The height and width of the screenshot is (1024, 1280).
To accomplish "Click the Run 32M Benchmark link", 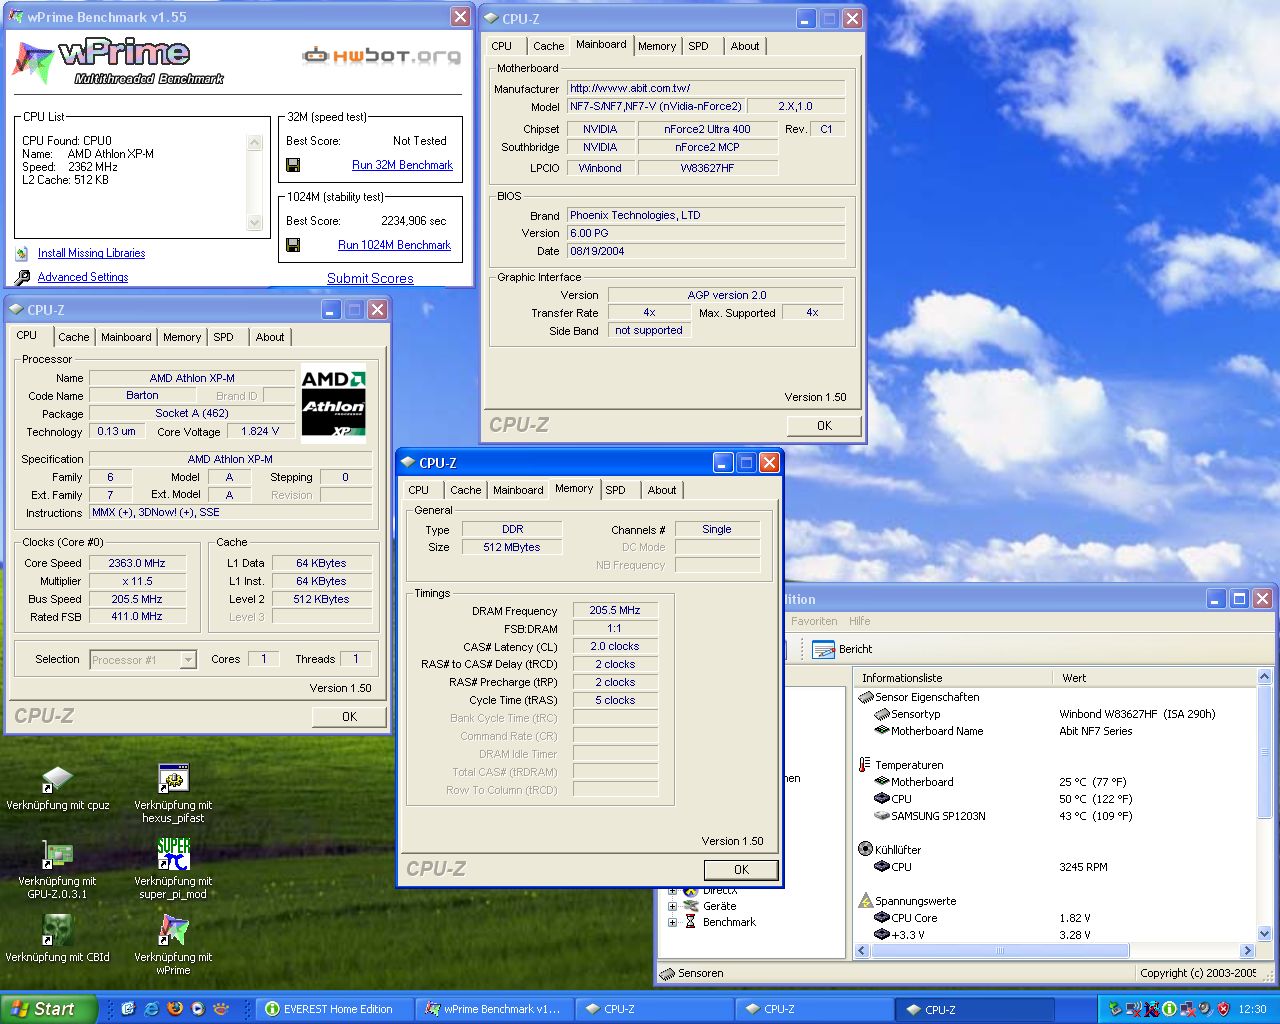I will (402, 165).
